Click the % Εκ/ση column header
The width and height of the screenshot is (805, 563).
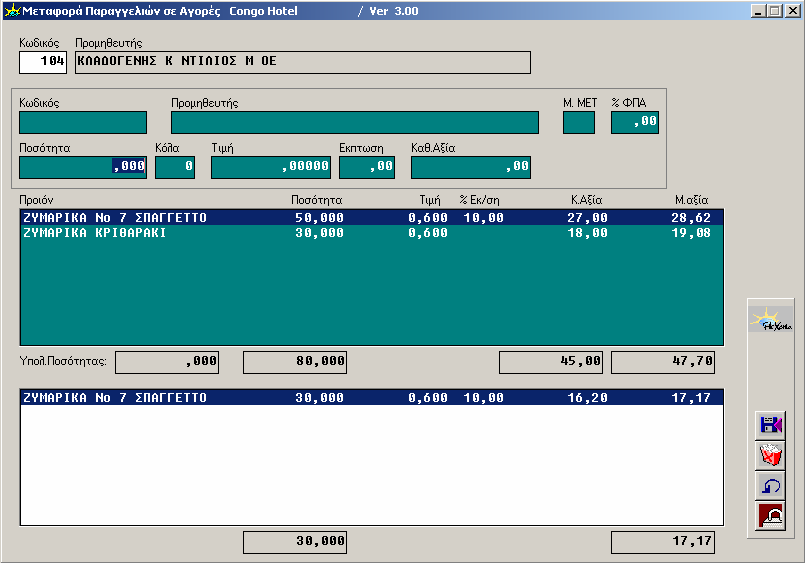[480, 200]
